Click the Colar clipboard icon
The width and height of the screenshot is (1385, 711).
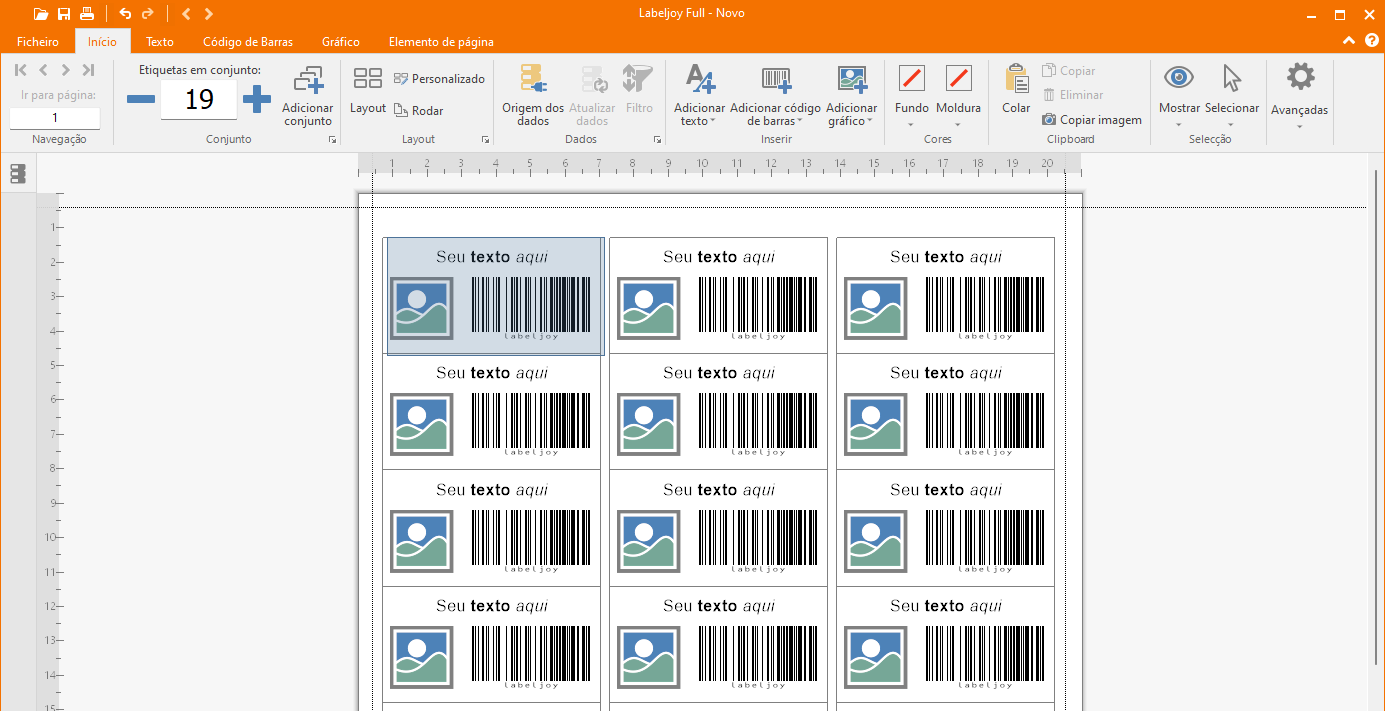coord(1016,80)
